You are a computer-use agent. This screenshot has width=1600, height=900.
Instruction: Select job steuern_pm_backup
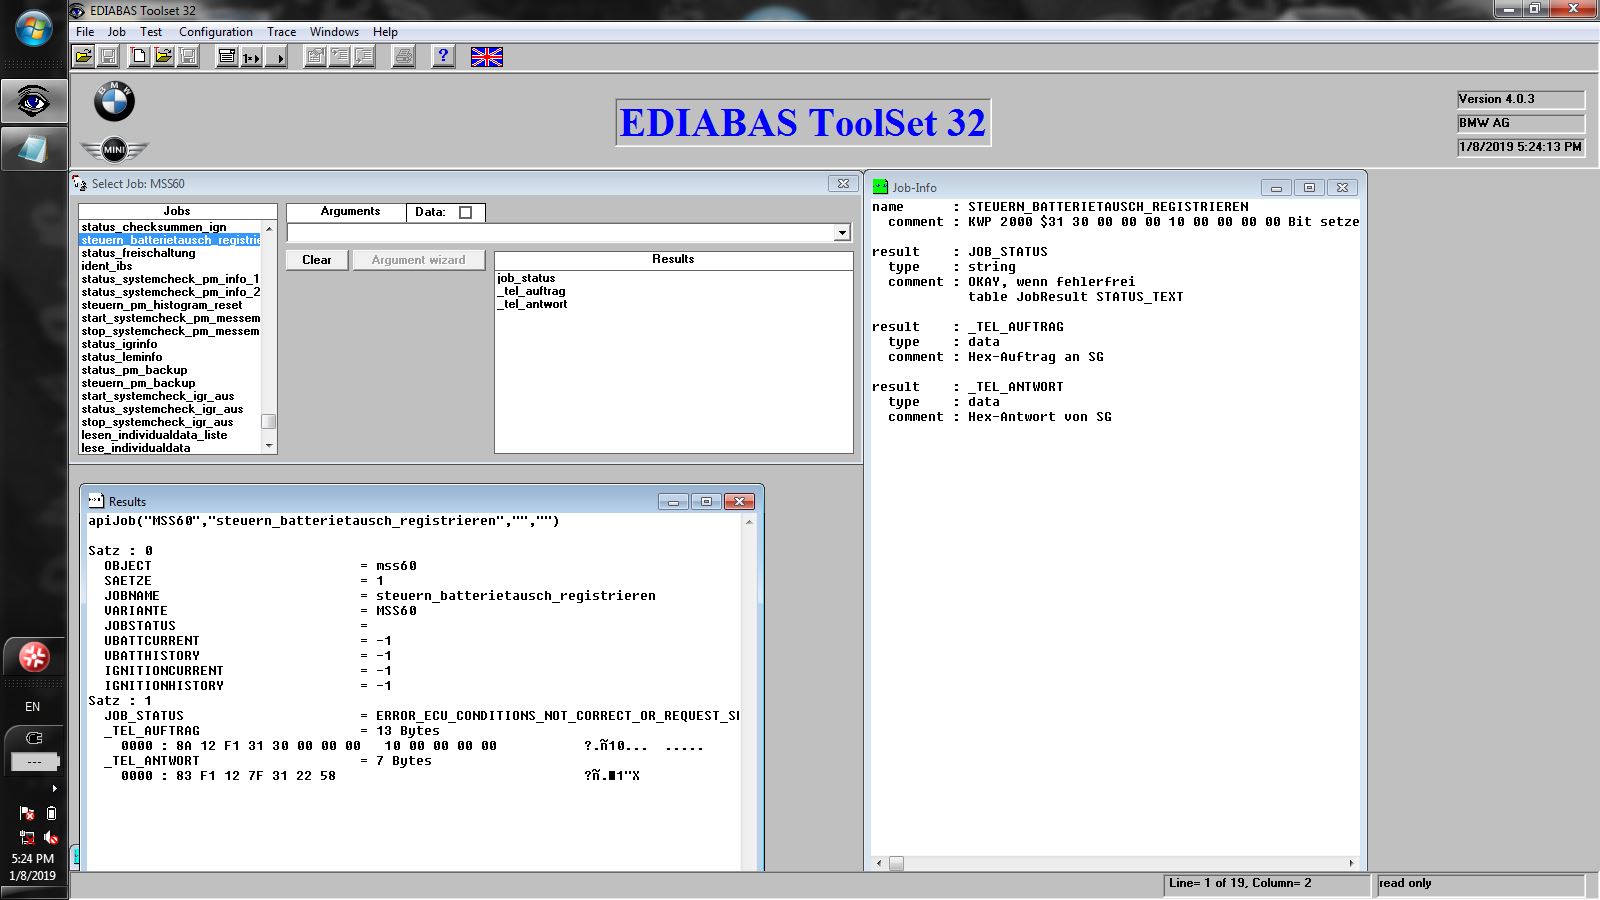(x=138, y=383)
